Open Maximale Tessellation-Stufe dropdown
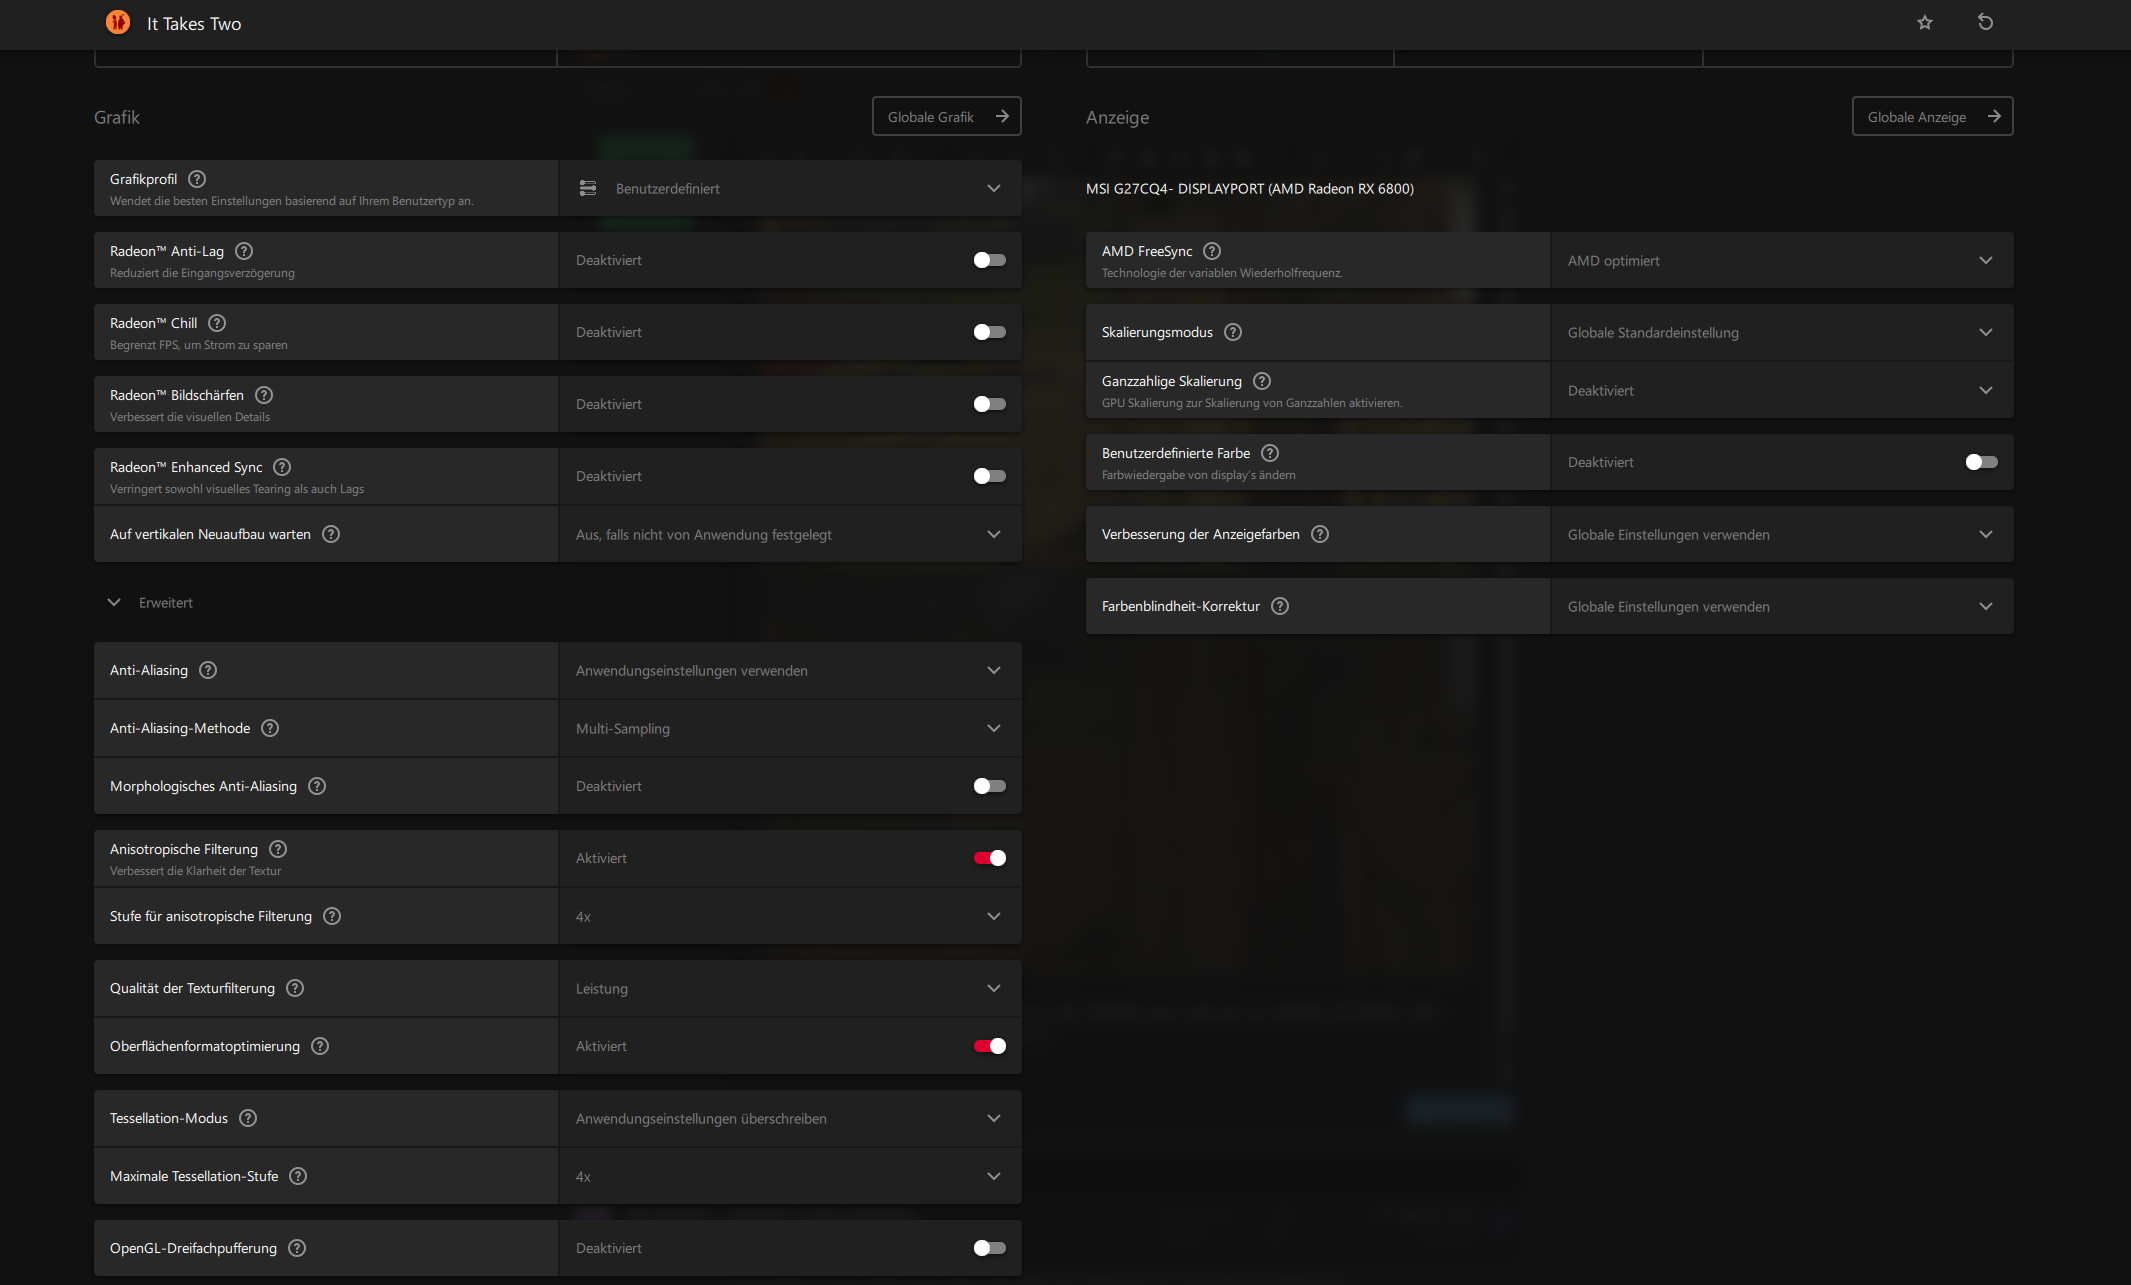 point(790,1176)
